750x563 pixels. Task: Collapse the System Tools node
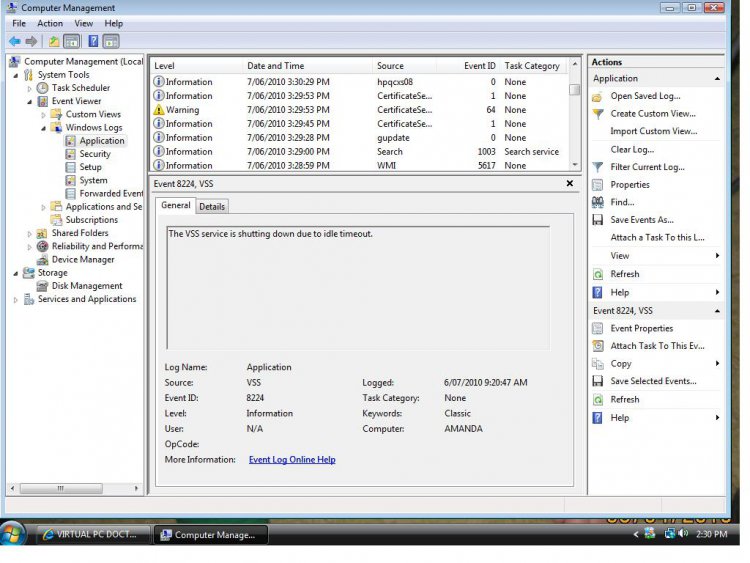click(16, 76)
